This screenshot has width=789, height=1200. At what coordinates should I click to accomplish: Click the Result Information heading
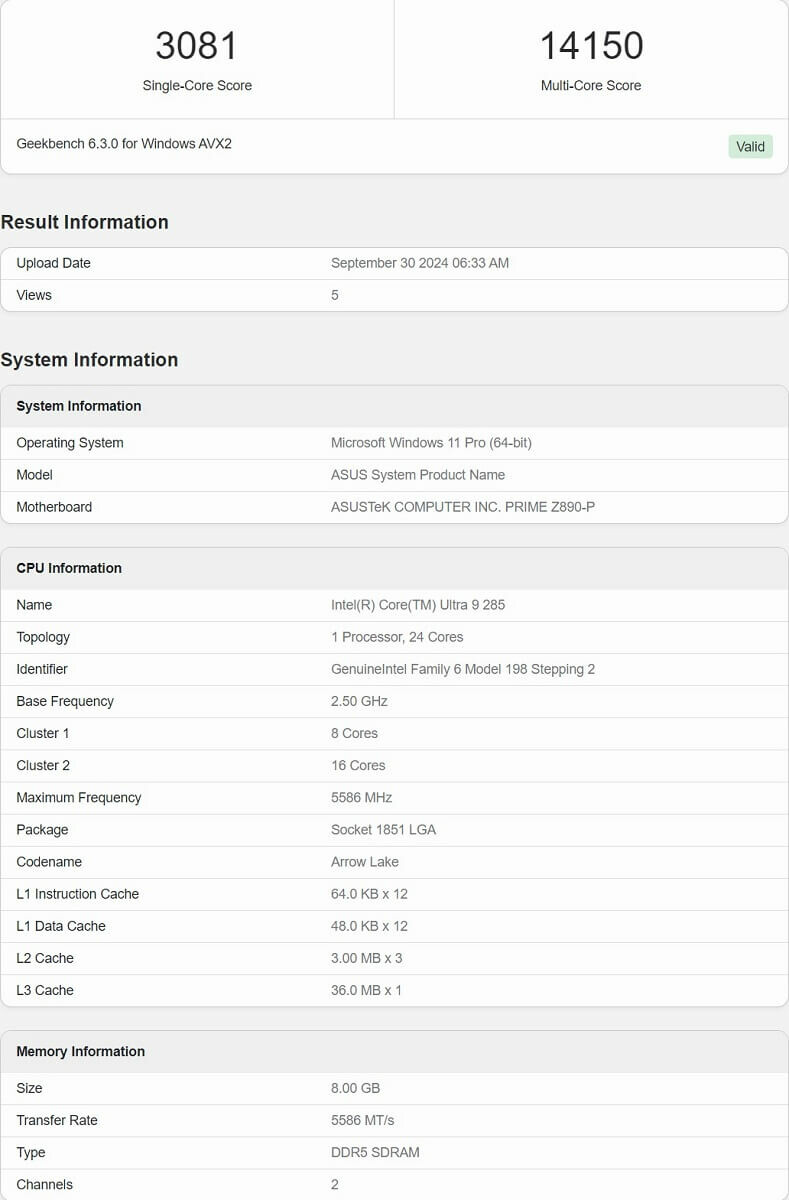click(84, 222)
